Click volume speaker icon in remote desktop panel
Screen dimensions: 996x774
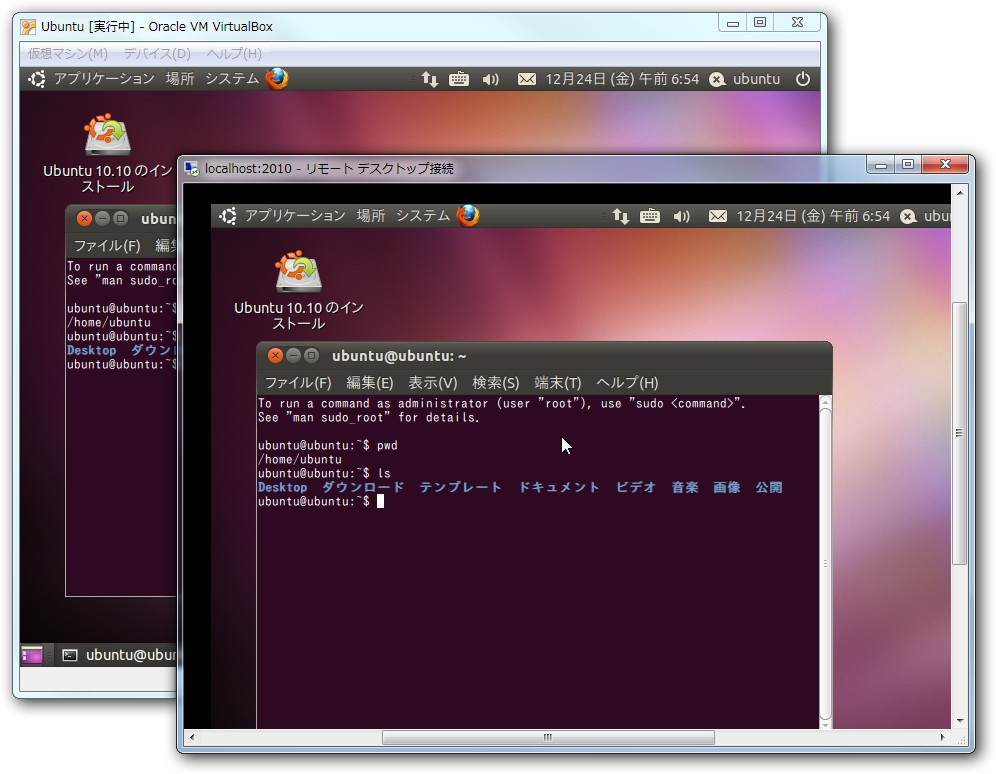[682, 217]
